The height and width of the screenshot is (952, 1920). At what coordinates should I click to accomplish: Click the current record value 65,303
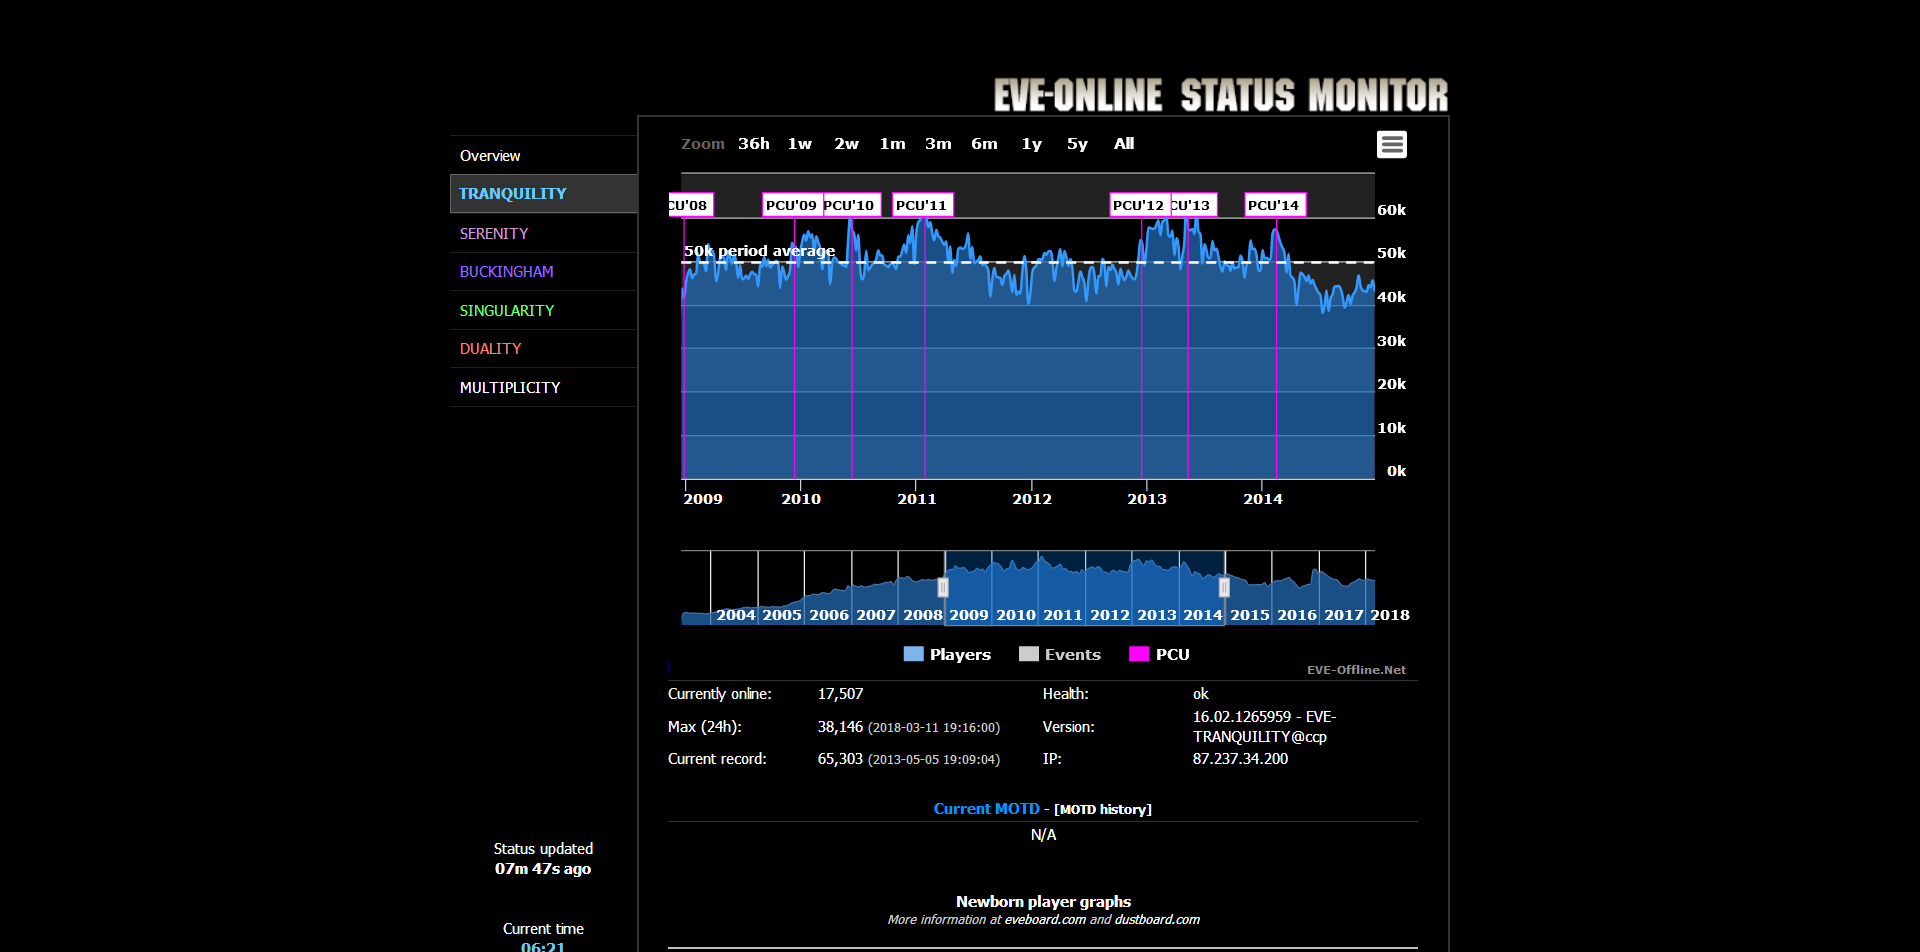(840, 759)
